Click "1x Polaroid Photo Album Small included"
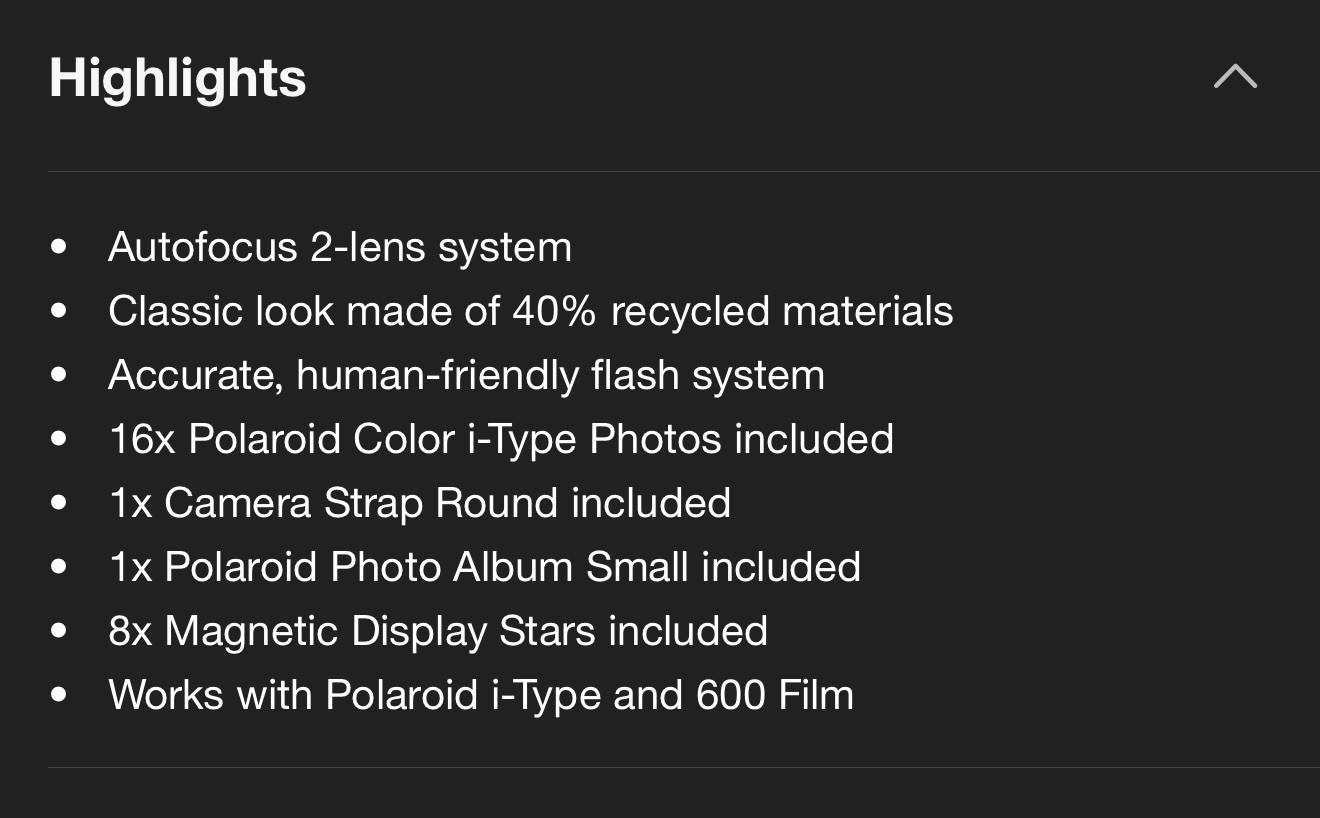The height and width of the screenshot is (818, 1320). pyautogui.click(x=484, y=567)
